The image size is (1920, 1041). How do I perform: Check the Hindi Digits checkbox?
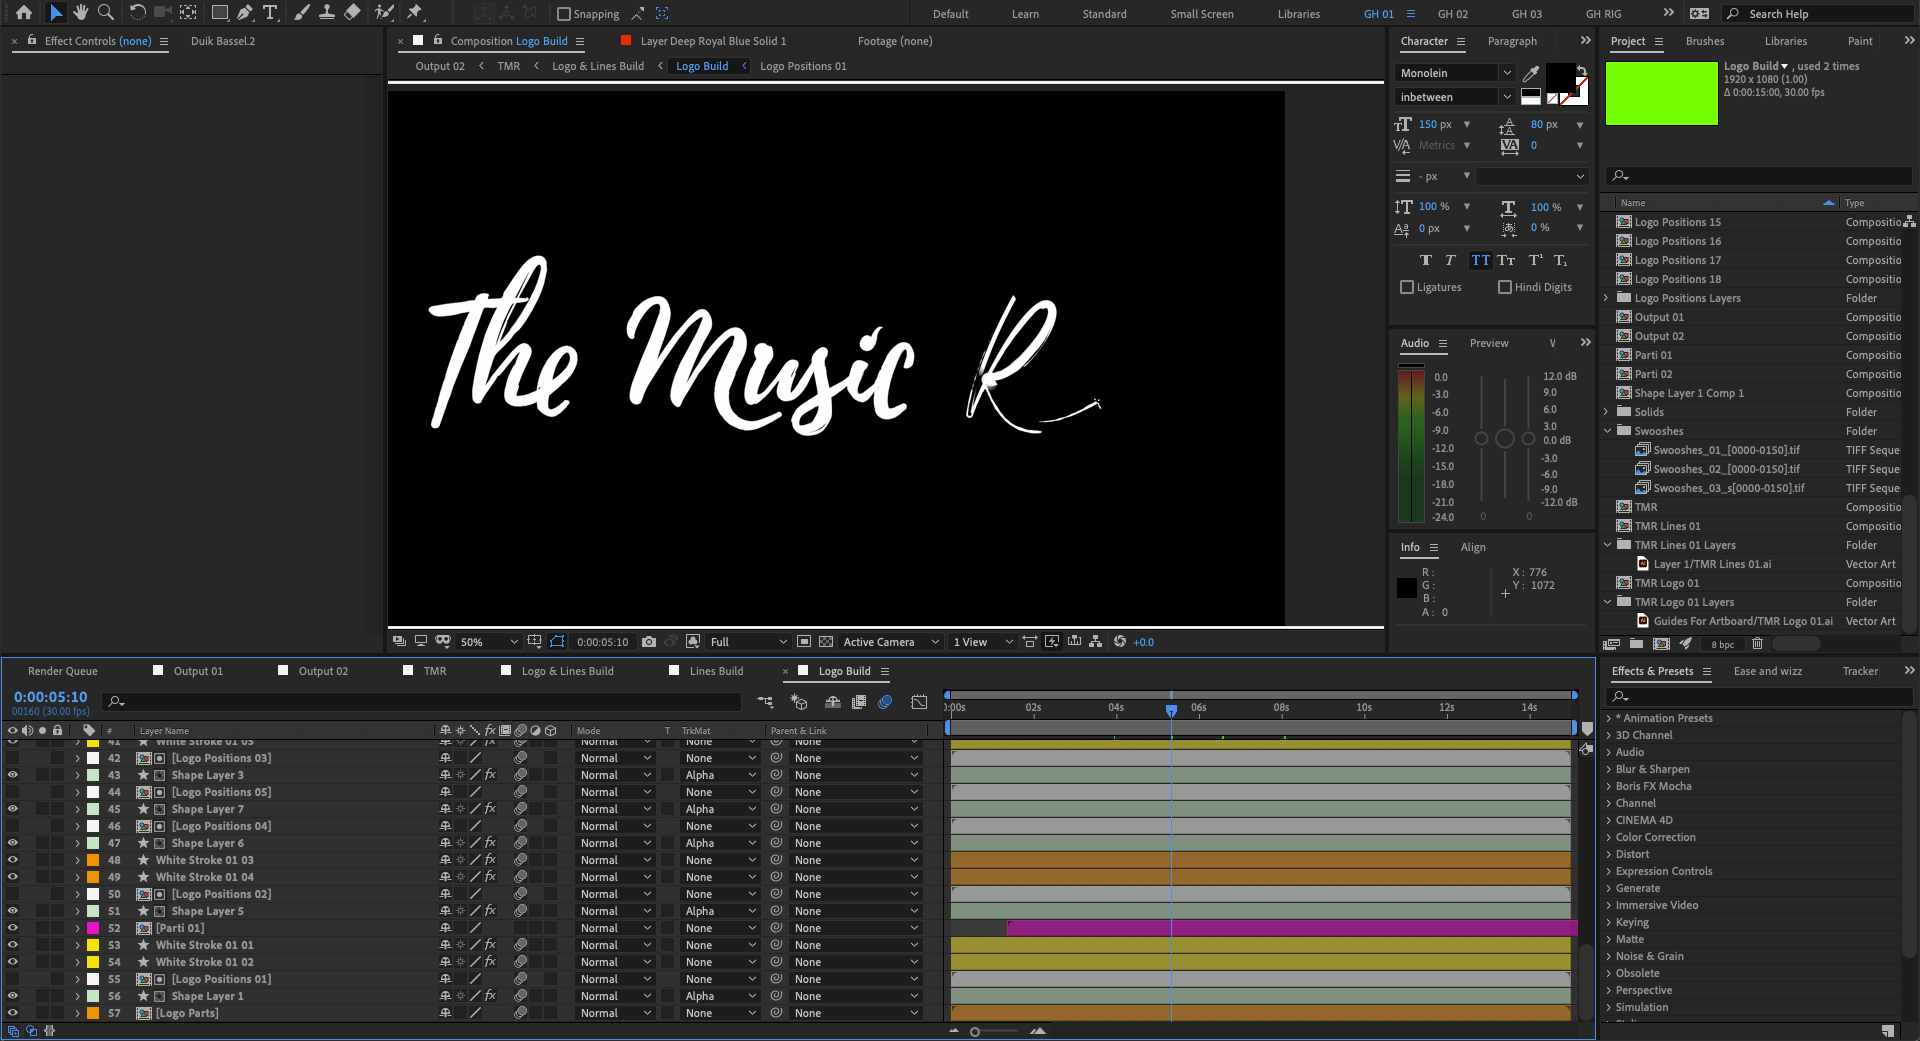click(1505, 287)
